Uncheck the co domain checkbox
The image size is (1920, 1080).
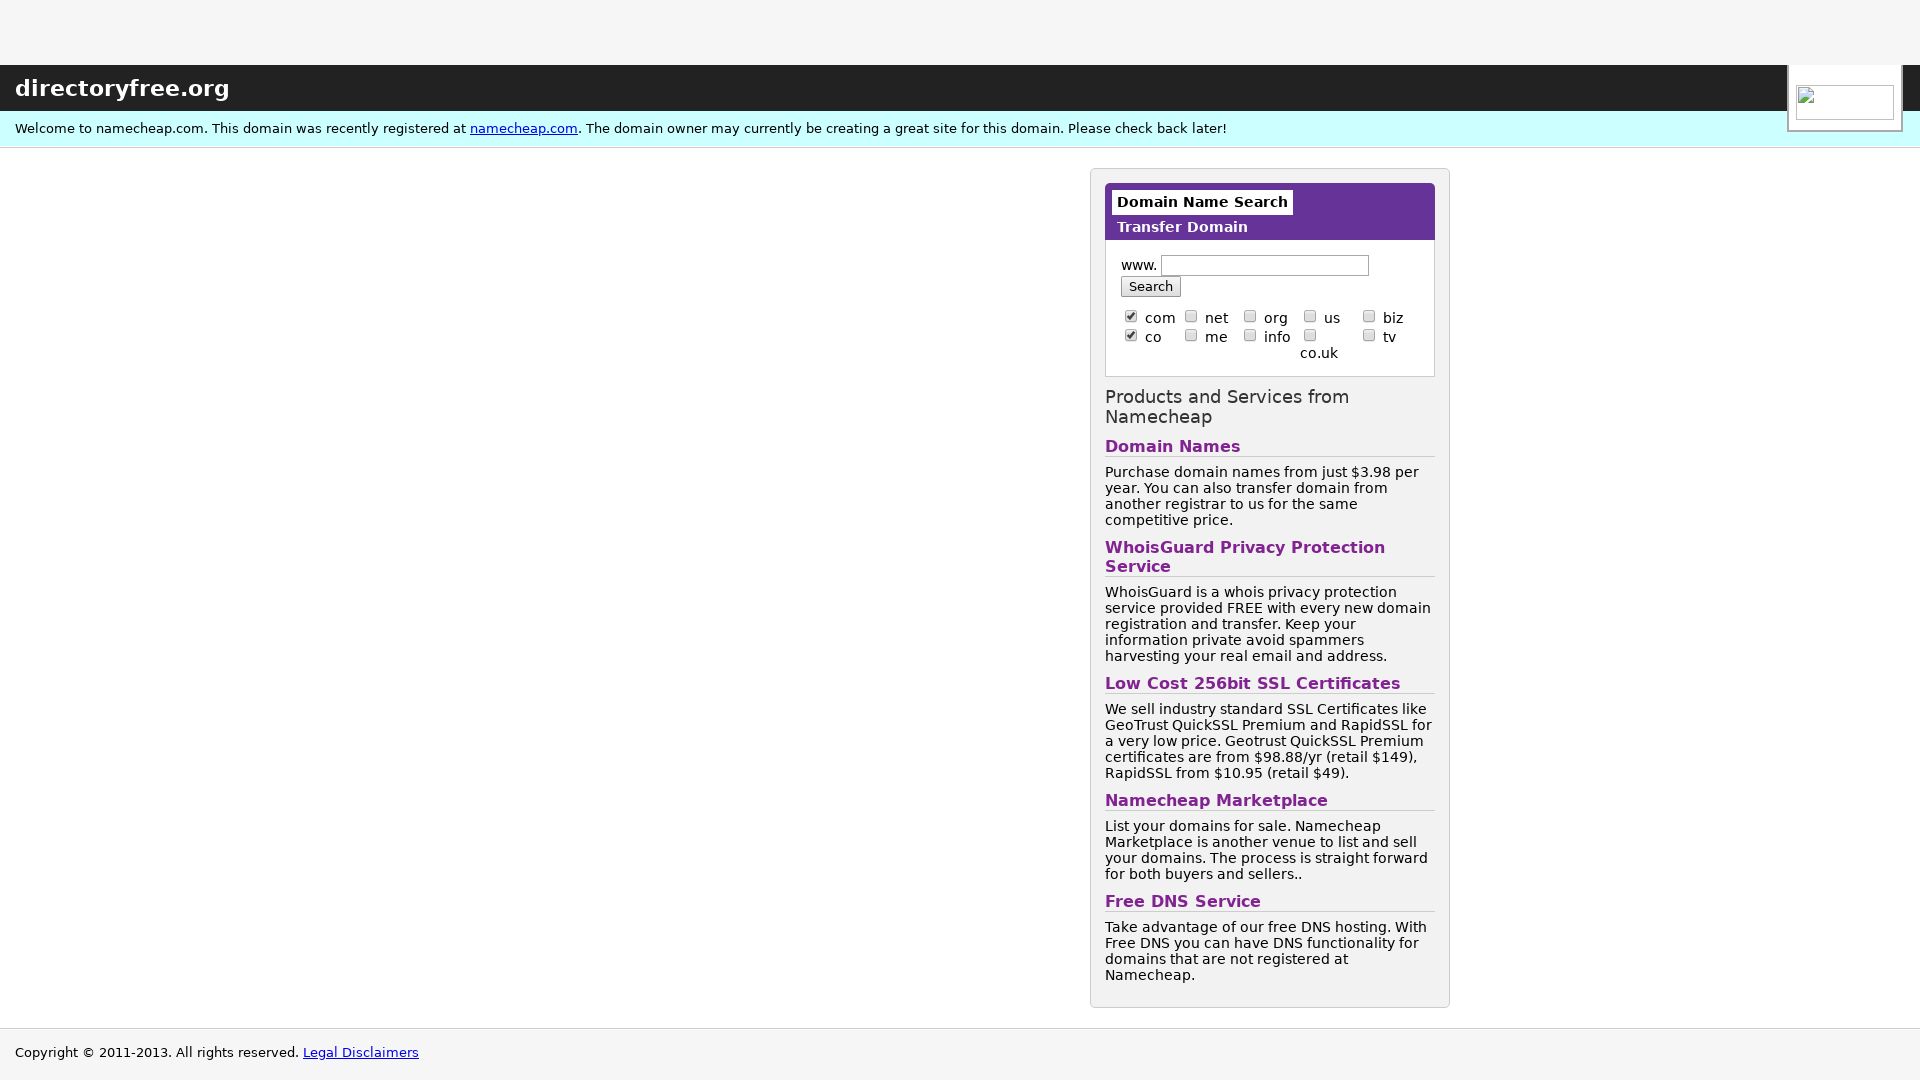[1131, 336]
